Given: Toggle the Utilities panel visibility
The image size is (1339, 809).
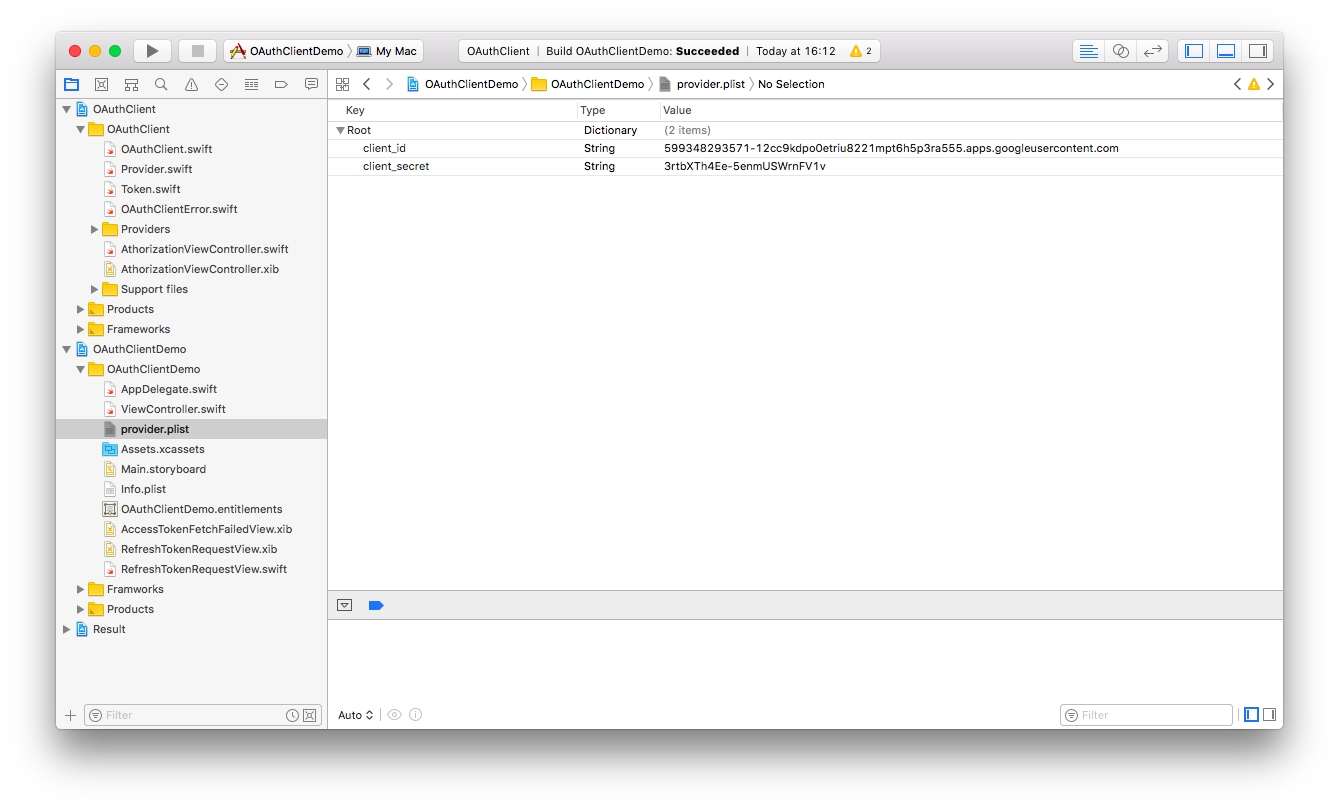Looking at the screenshot, I should [x=1258, y=51].
